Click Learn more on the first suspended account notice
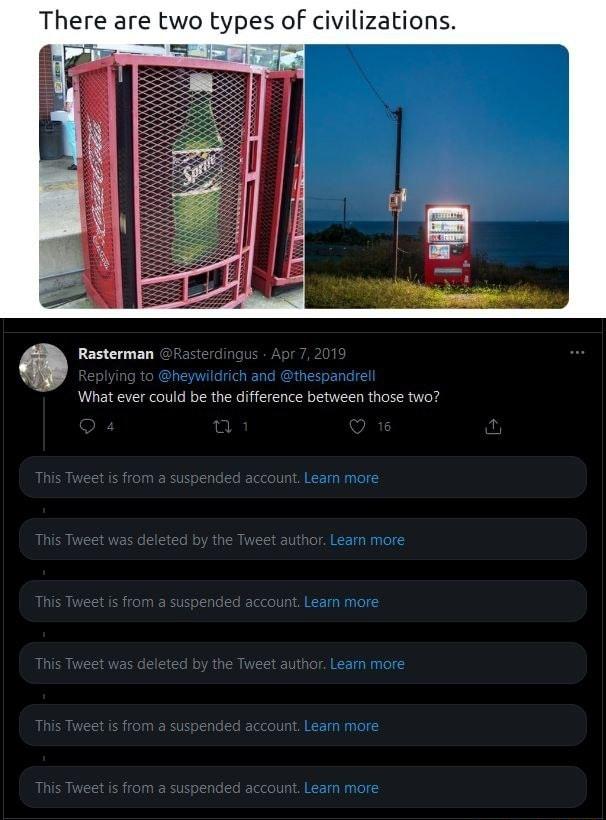The width and height of the screenshot is (606, 820). [x=342, y=477]
